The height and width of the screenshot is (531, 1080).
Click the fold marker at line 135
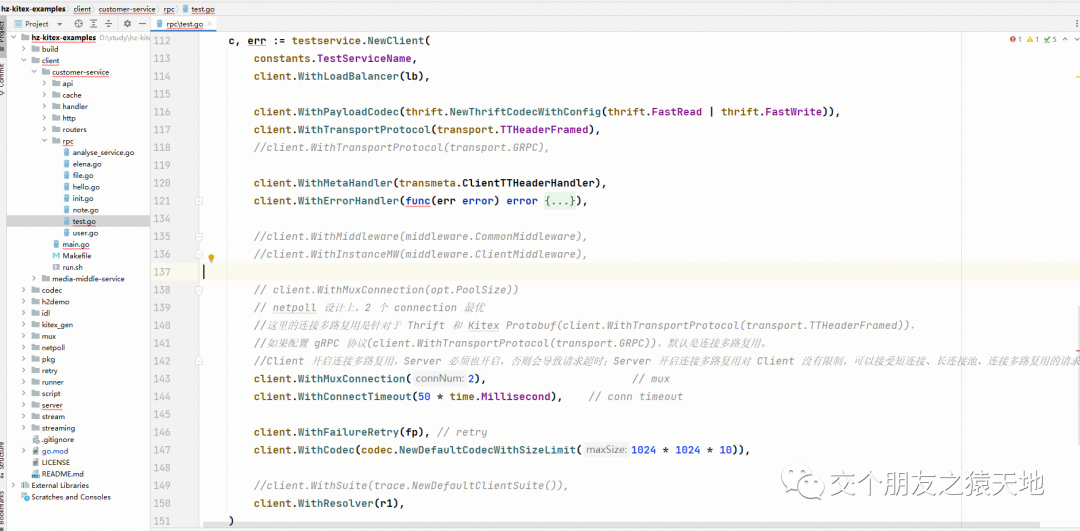(199, 237)
